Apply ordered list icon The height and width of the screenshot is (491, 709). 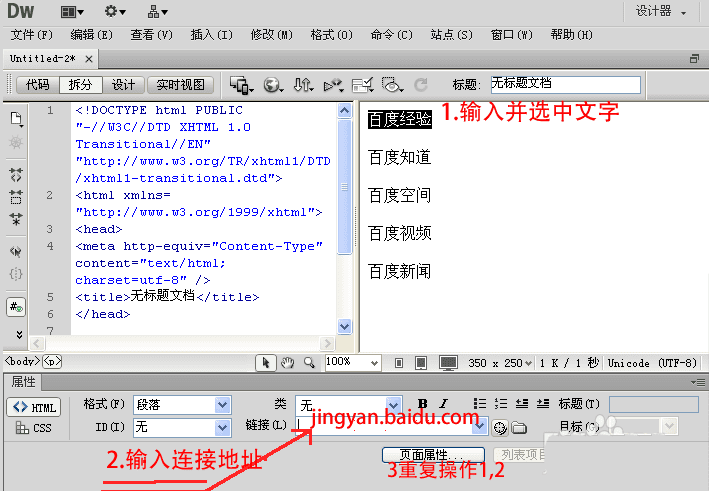(x=501, y=403)
